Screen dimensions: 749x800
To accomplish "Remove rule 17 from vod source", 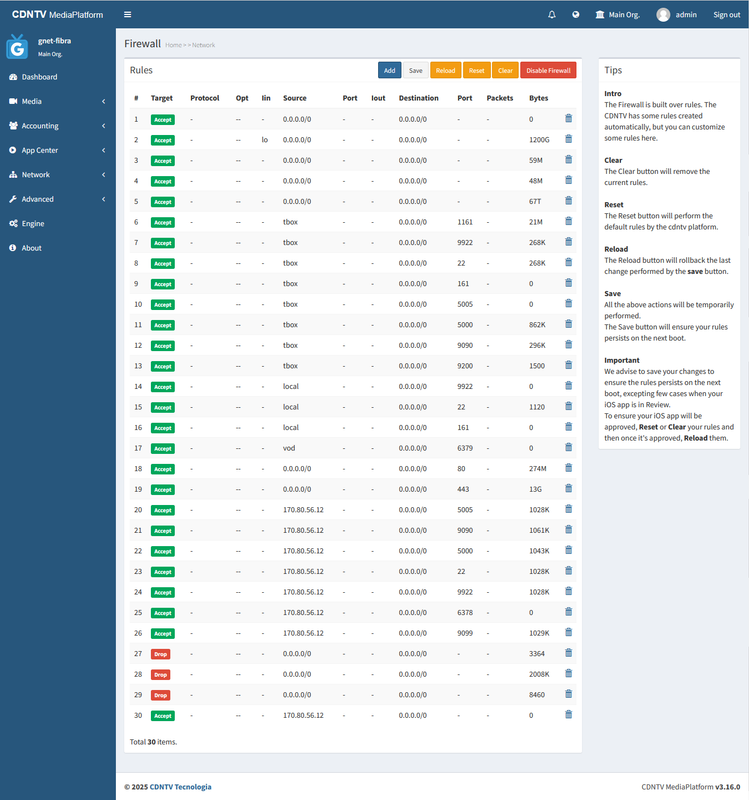I will pyautogui.click(x=568, y=447).
